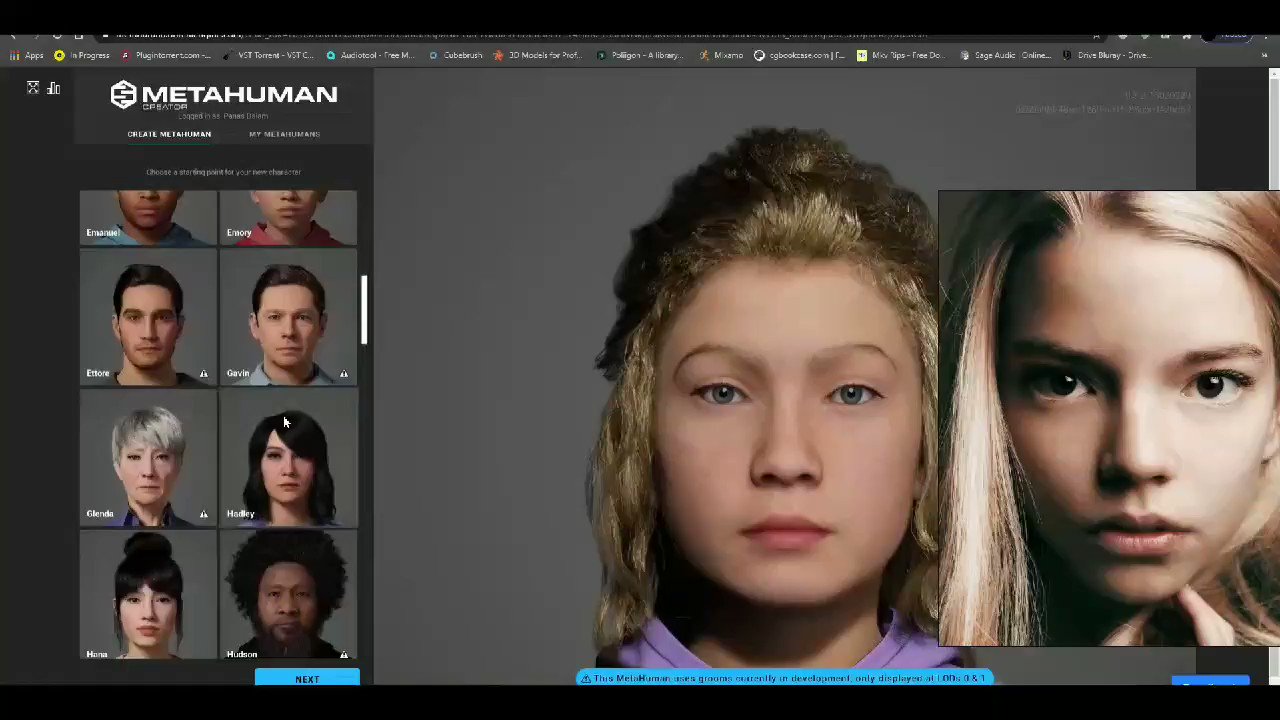Open the Mixv Tips bookmark
The image size is (1280, 720).
900,55
